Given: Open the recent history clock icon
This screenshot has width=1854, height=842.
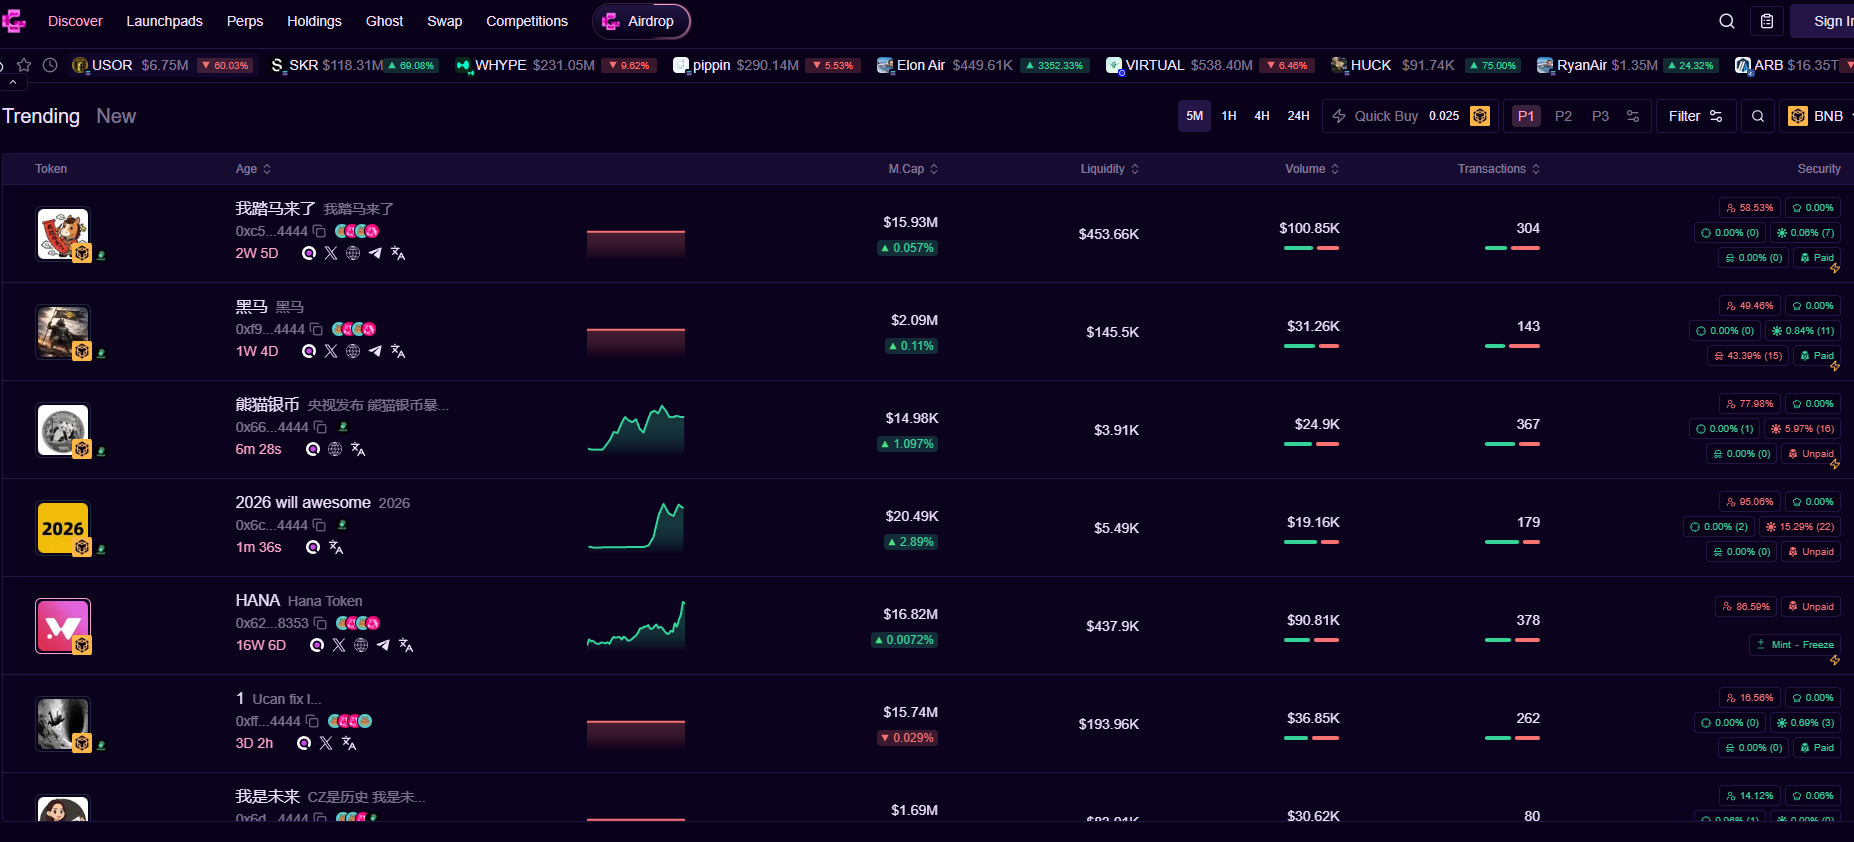Looking at the screenshot, I should tap(50, 65).
